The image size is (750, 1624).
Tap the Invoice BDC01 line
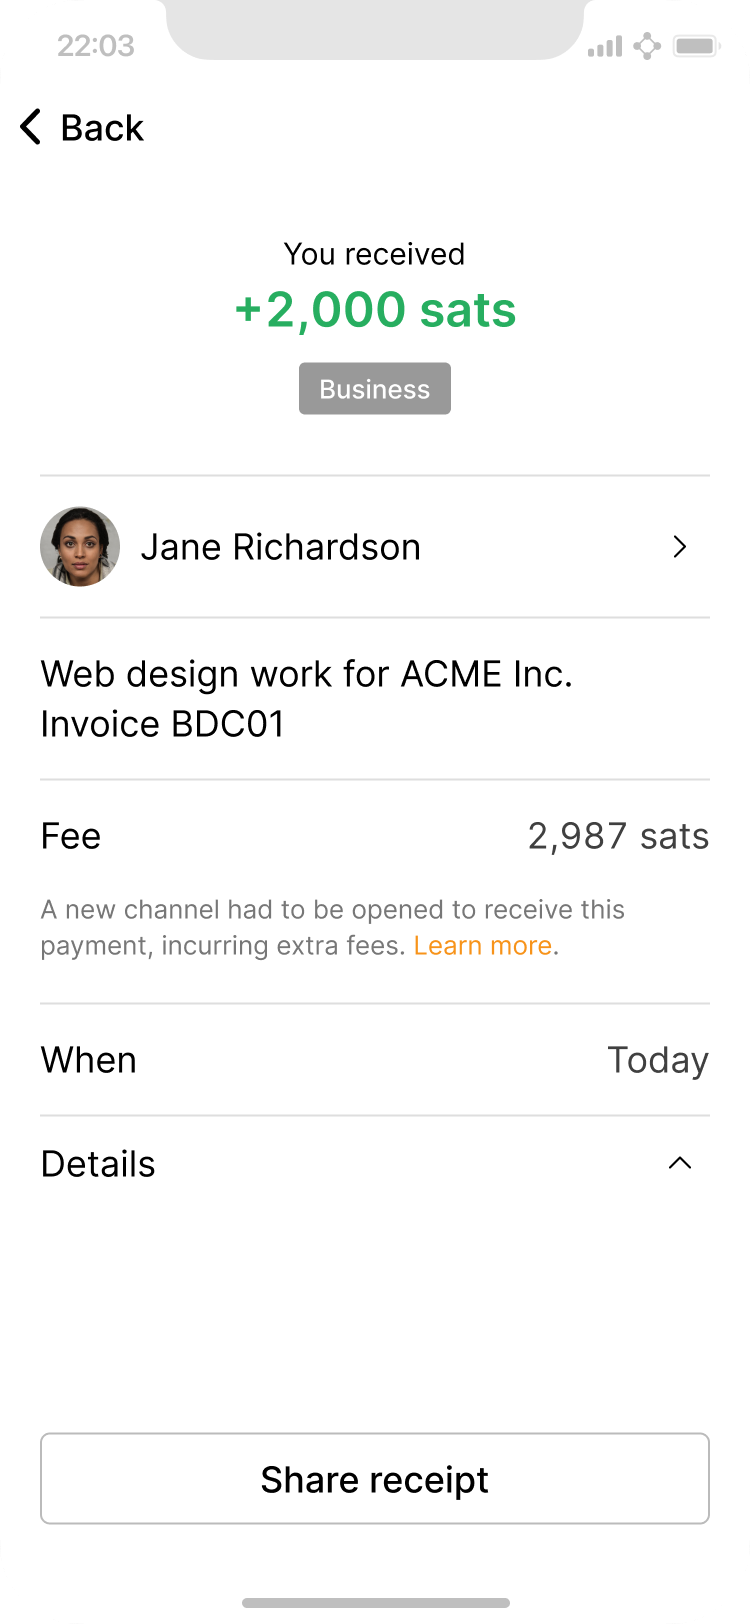tap(163, 724)
